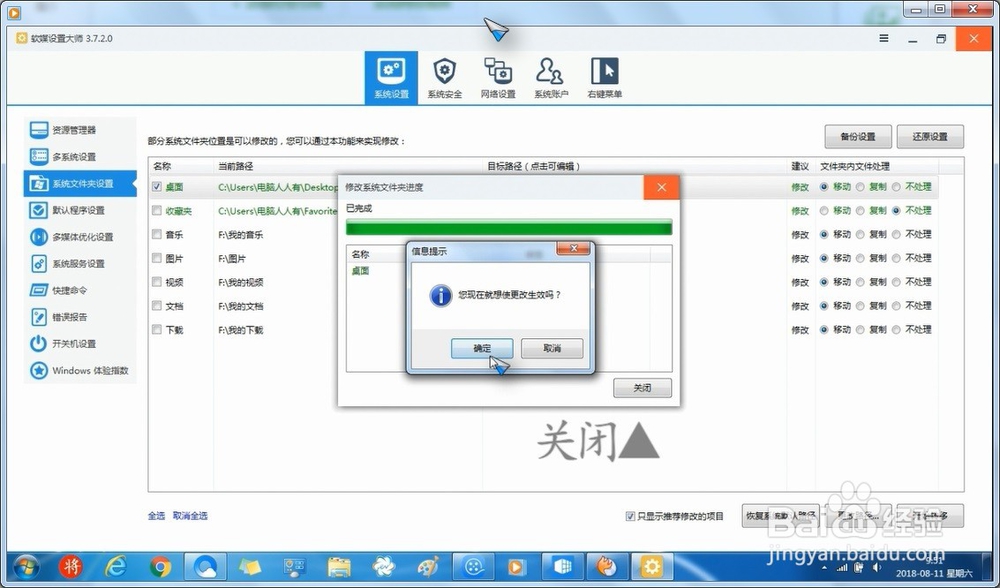Open the 网络设置 tab
Image resolution: width=1000 pixels, height=588 pixels.
coord(498,78)
